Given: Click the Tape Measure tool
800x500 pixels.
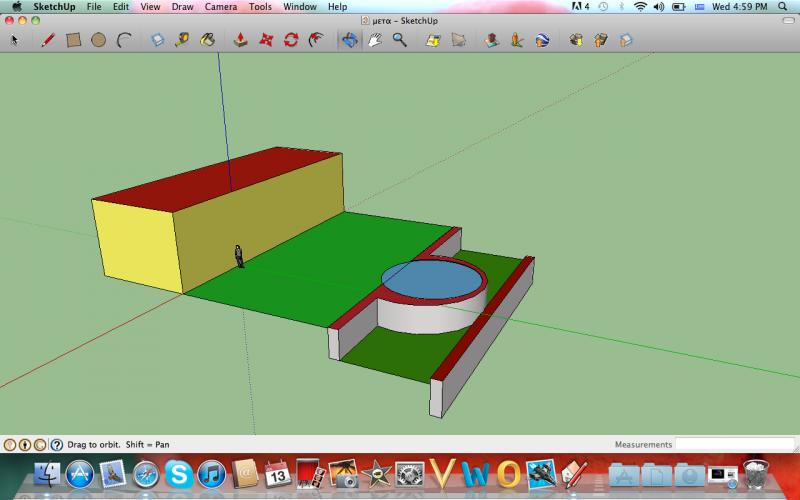Looking at the screenshot, I should pyautogui.click(x=182, y=40).
